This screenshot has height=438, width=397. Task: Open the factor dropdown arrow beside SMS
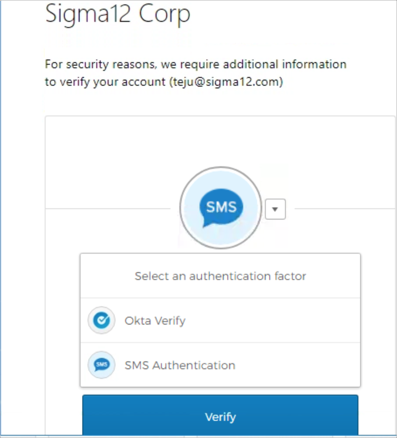click(x=275, y=209)
